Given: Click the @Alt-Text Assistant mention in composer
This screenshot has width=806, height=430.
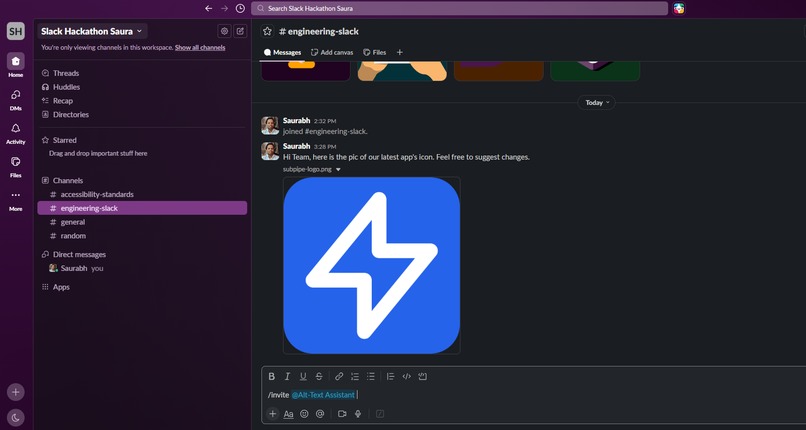Looking at the screenshot, I should [x=323, y=395].
